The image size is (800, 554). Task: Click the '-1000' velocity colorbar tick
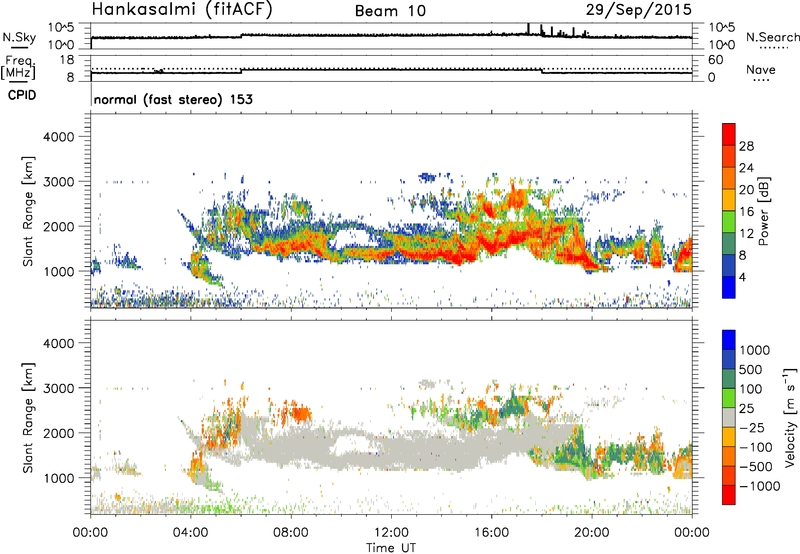click(760, 486)
